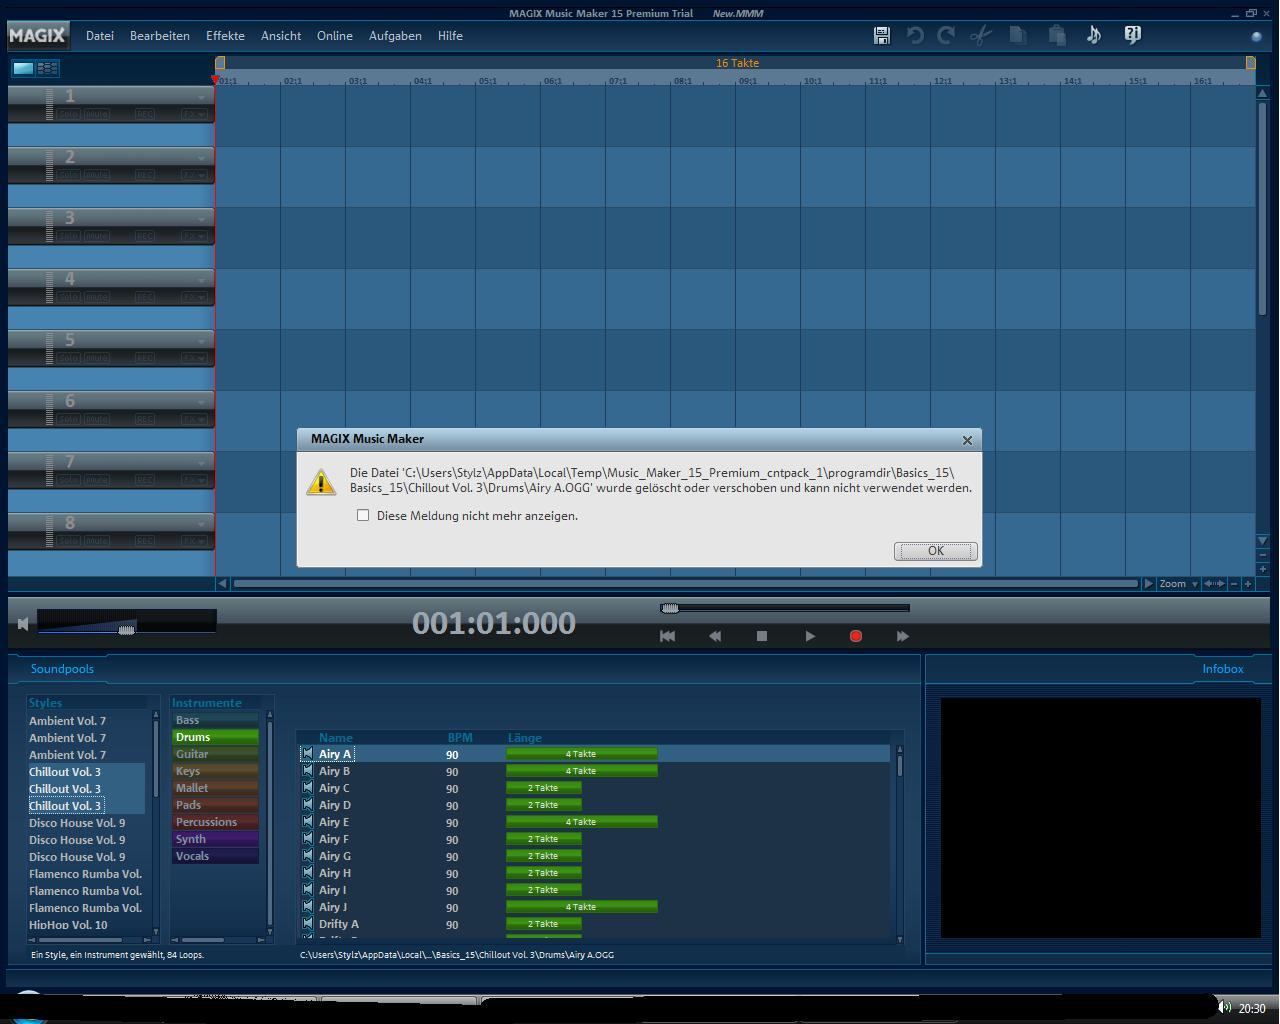Switch to mixer view icon

tap(47, 68)
